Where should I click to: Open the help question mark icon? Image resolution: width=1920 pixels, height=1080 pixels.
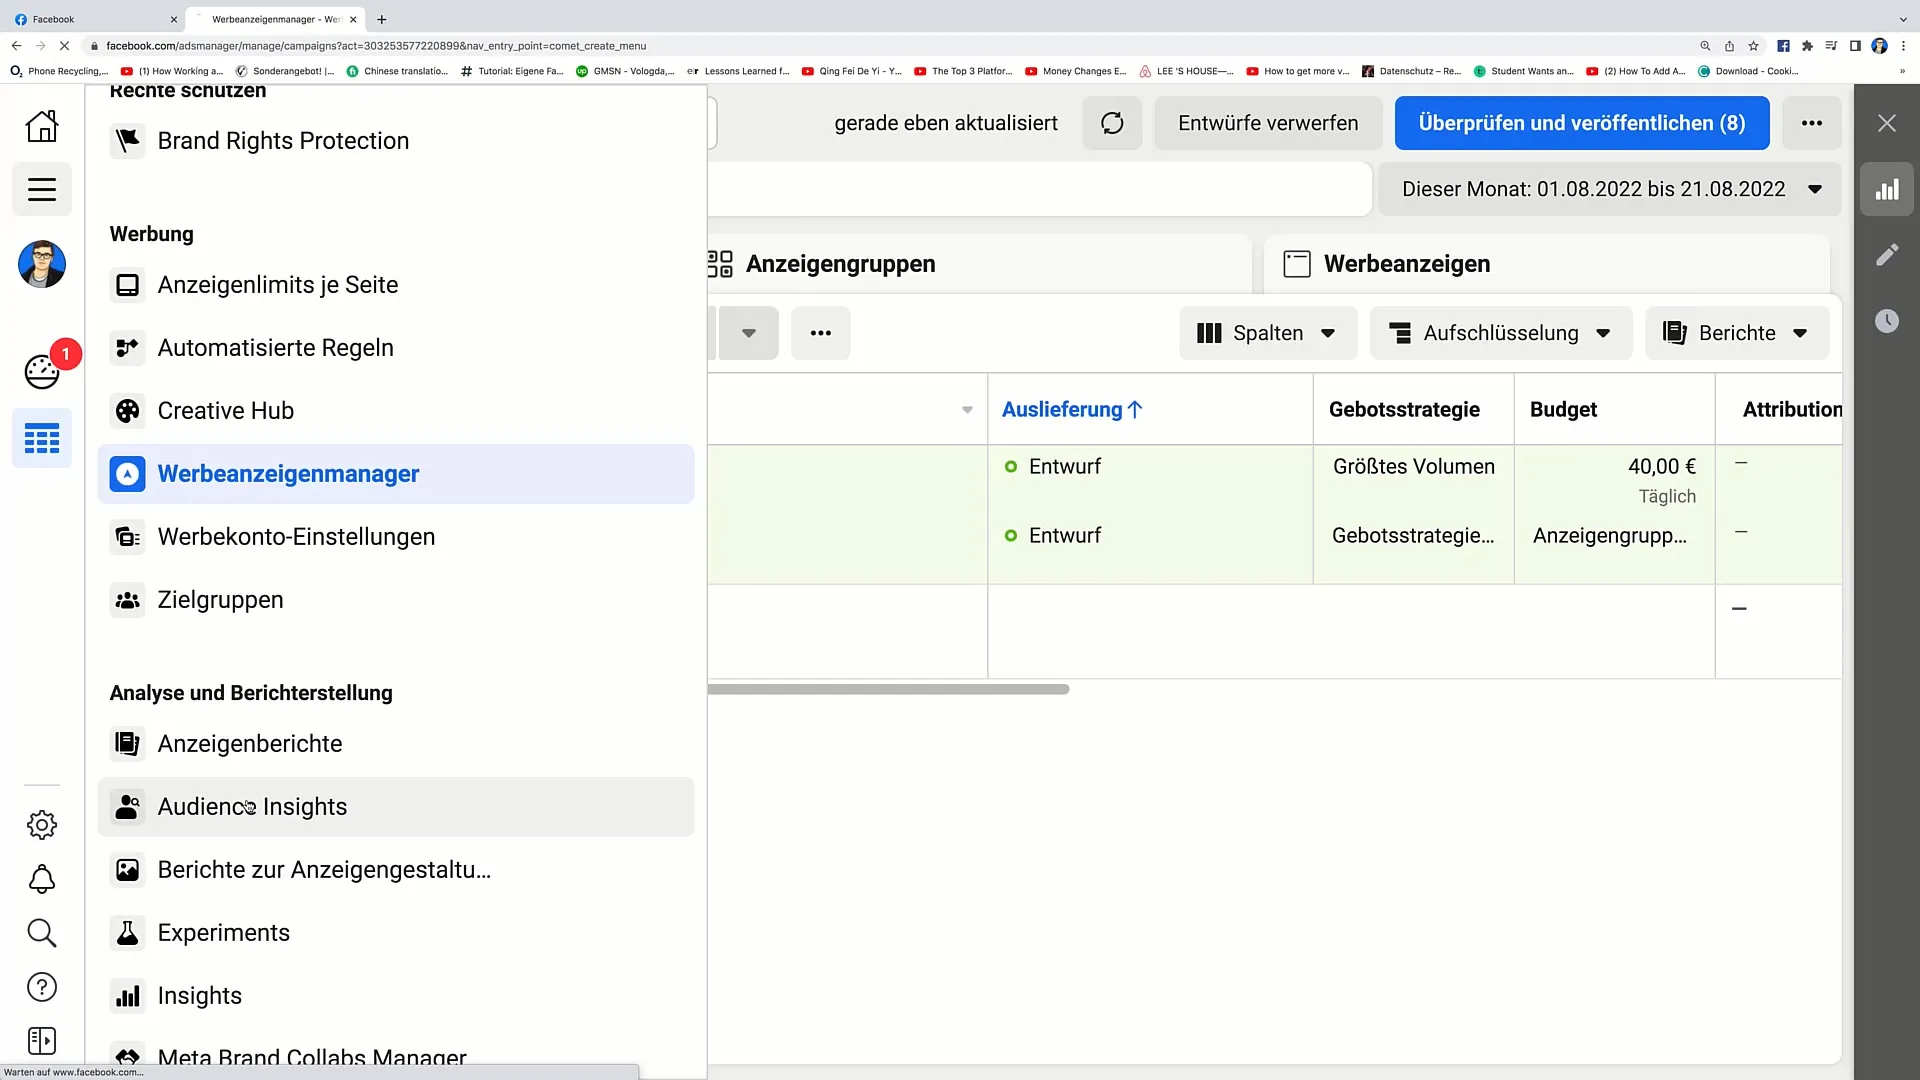click(42, 987)
